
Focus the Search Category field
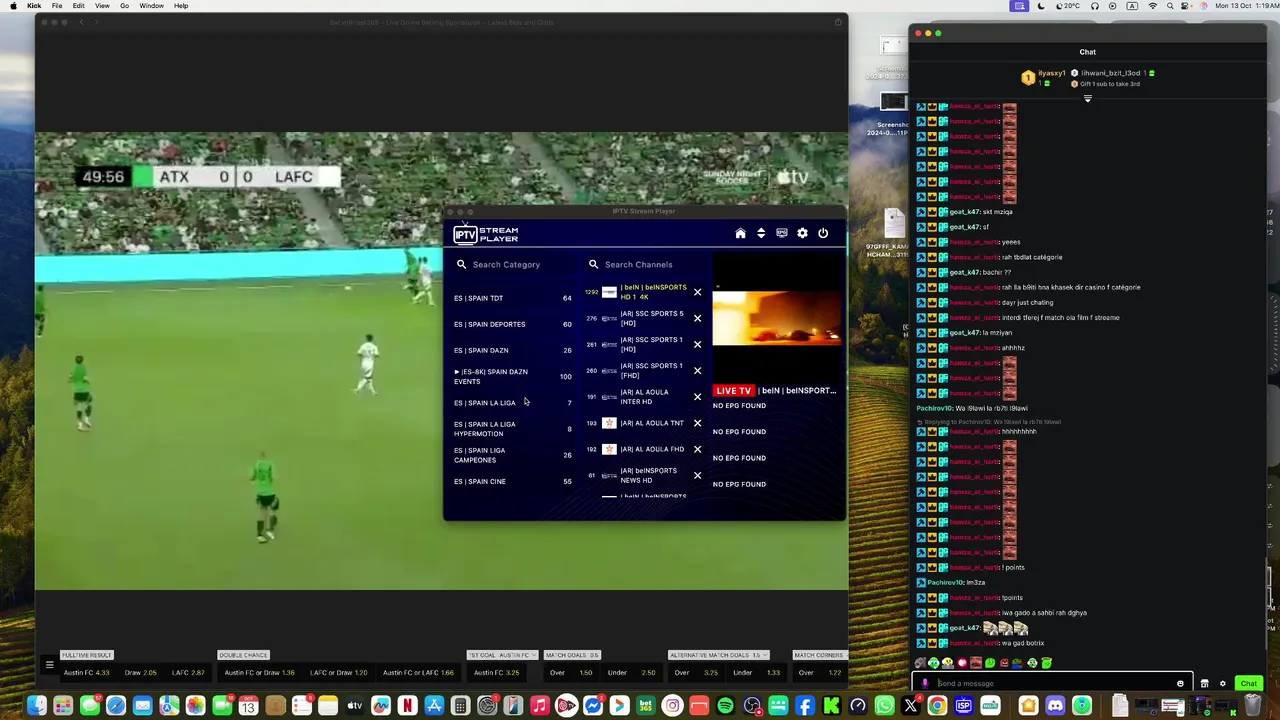click(x=514, y=264)
